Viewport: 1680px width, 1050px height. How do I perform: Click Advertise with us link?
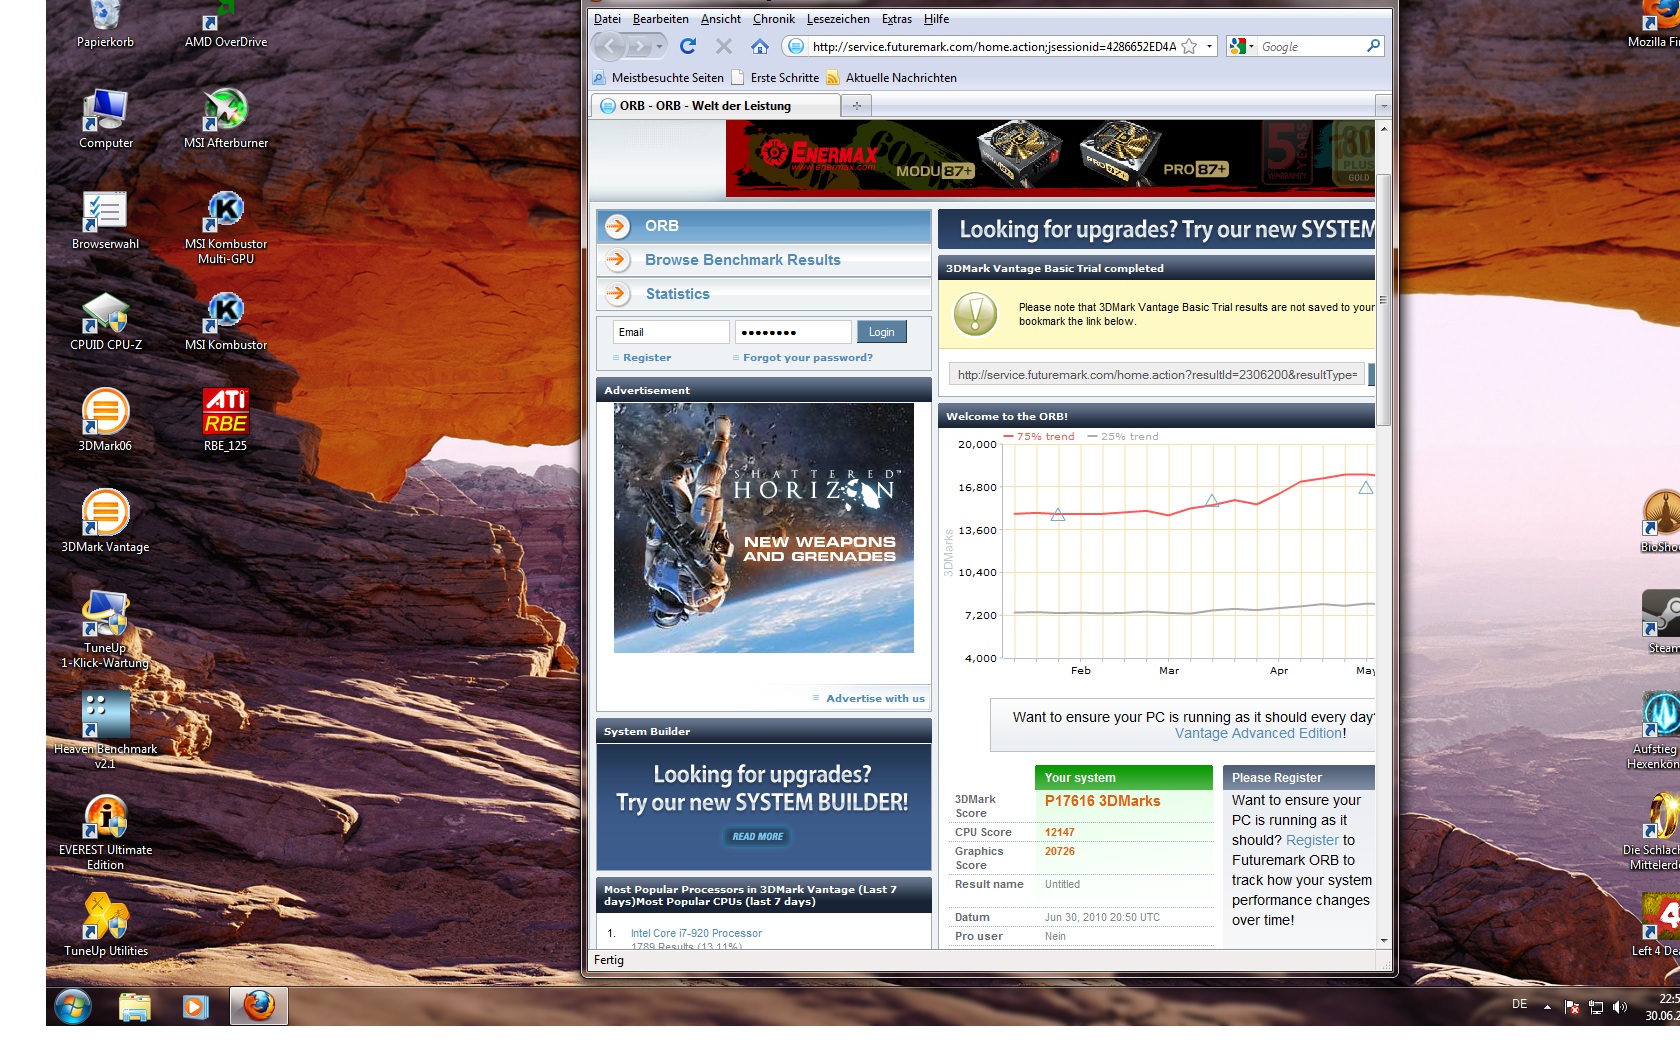pos(876,699)
